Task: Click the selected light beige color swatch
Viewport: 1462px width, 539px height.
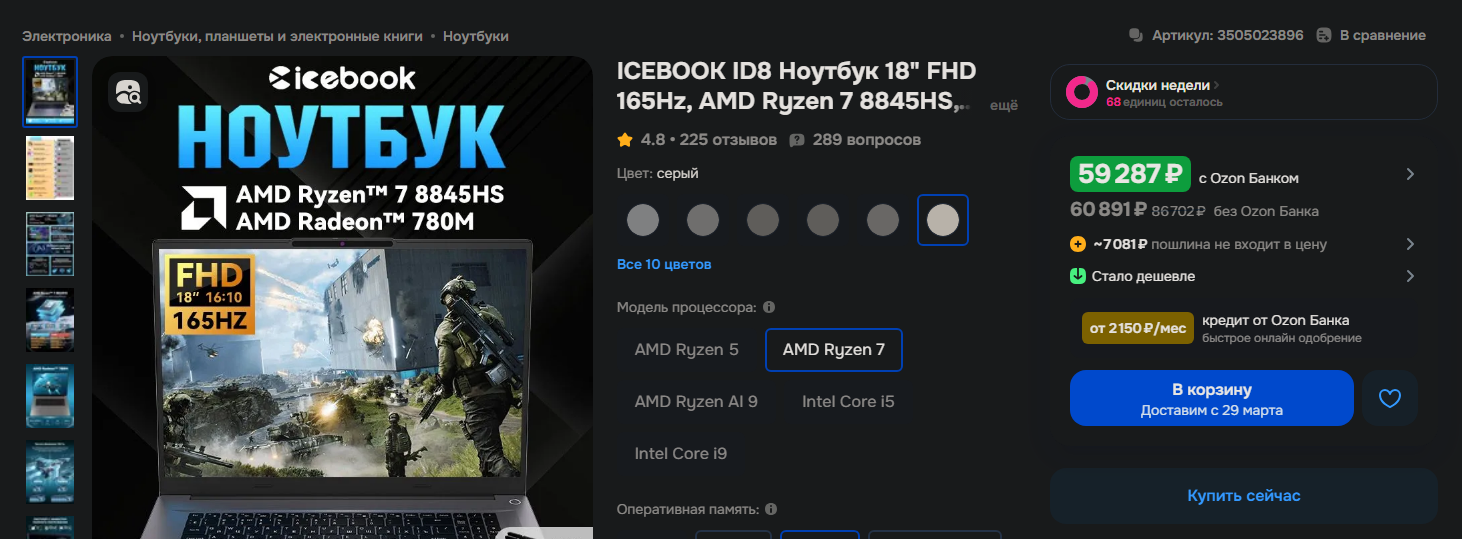Action: pos(943,220)
